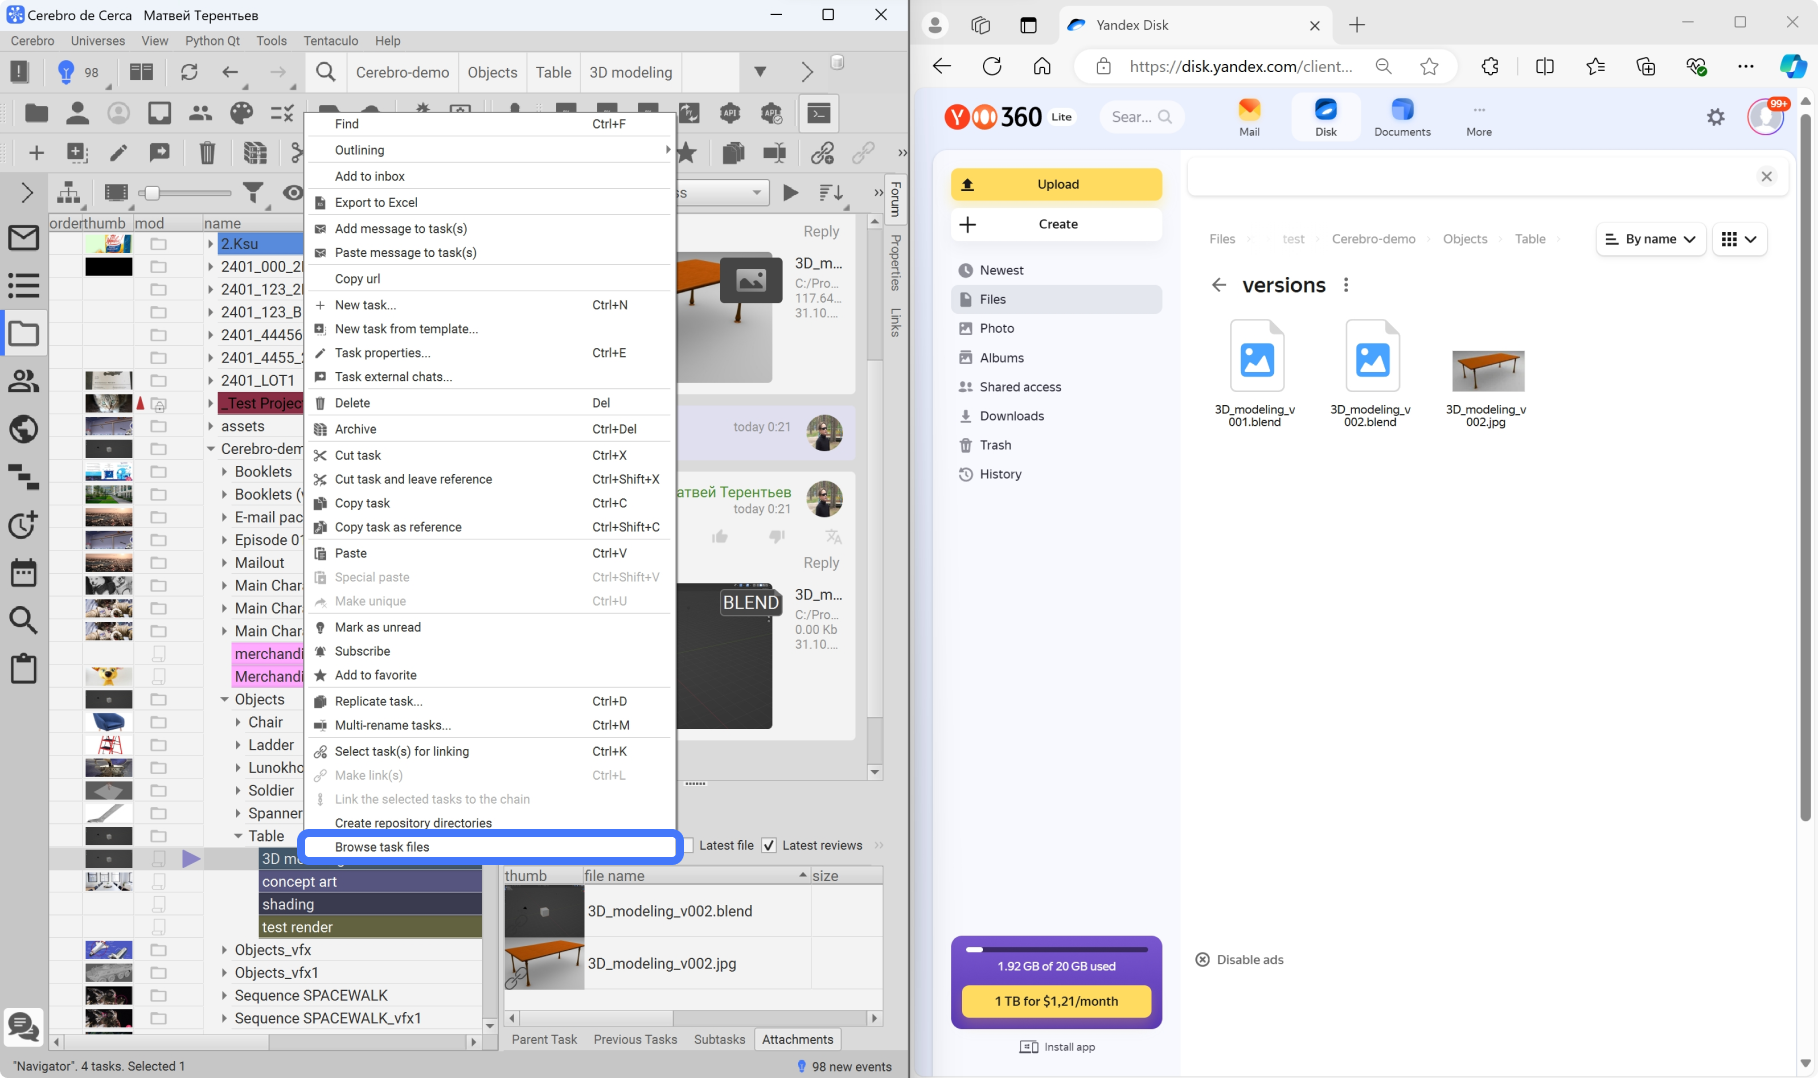
Task: Open the Previous Tasks tab
Action: coord(635,1039)
